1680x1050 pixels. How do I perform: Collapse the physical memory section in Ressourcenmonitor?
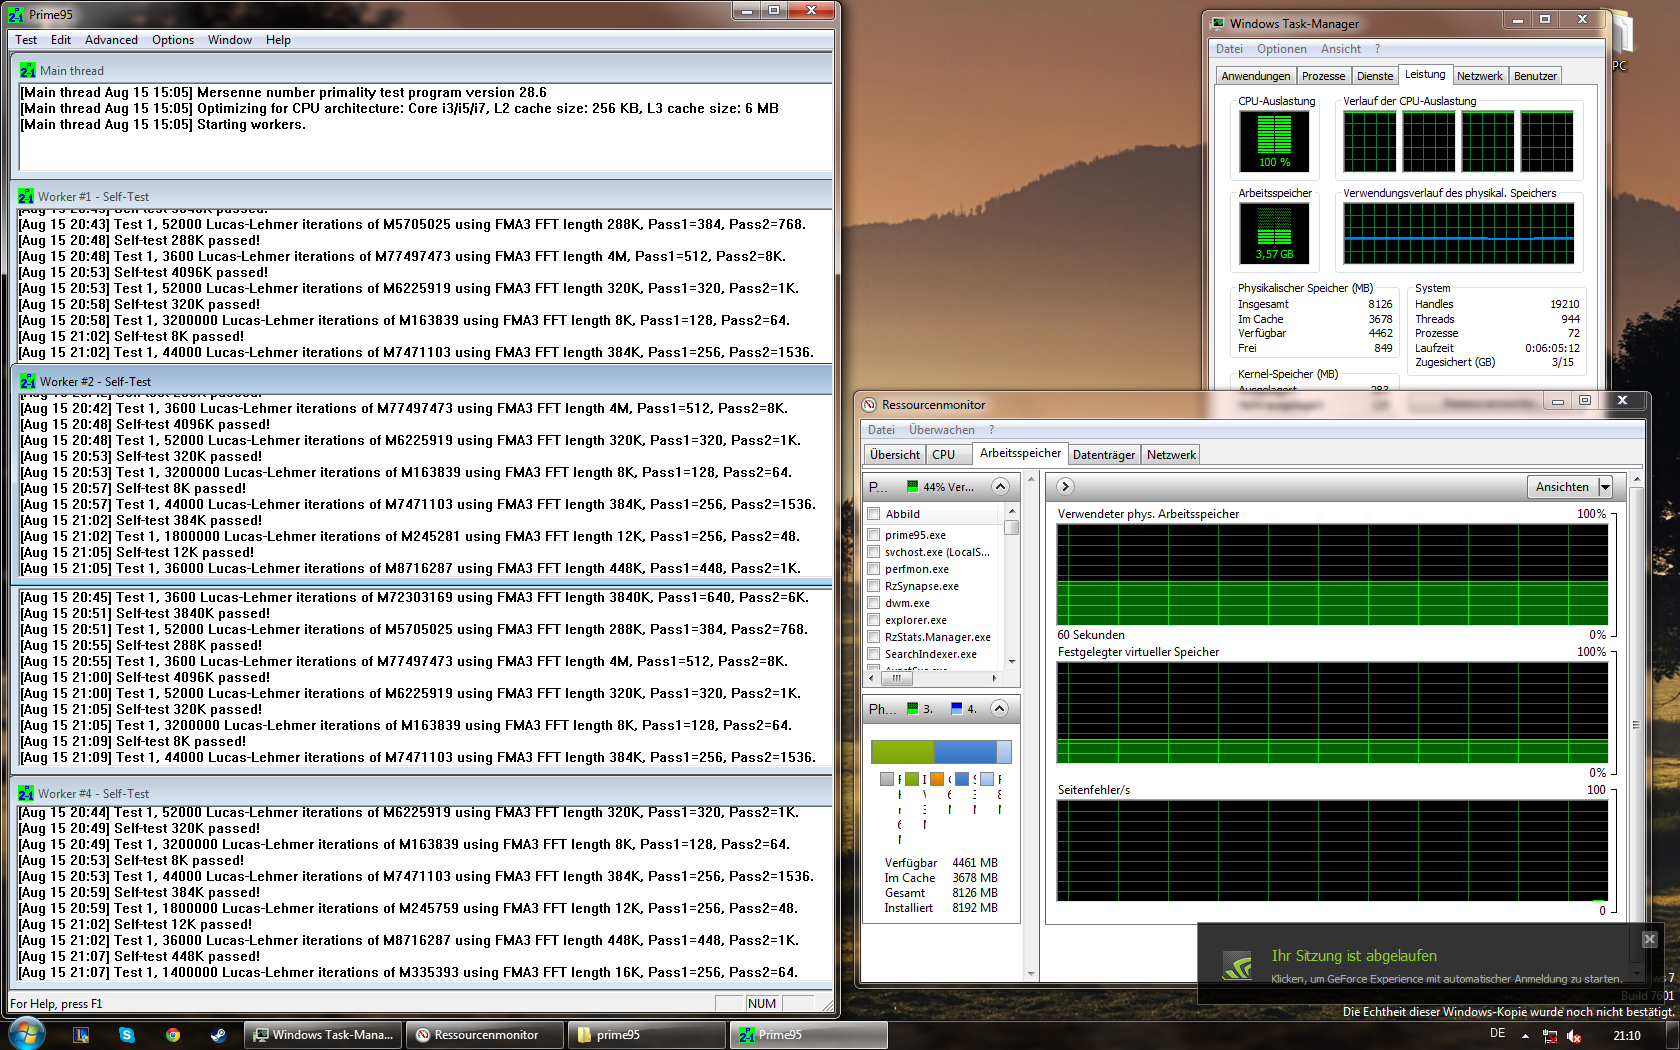point(999,709)
